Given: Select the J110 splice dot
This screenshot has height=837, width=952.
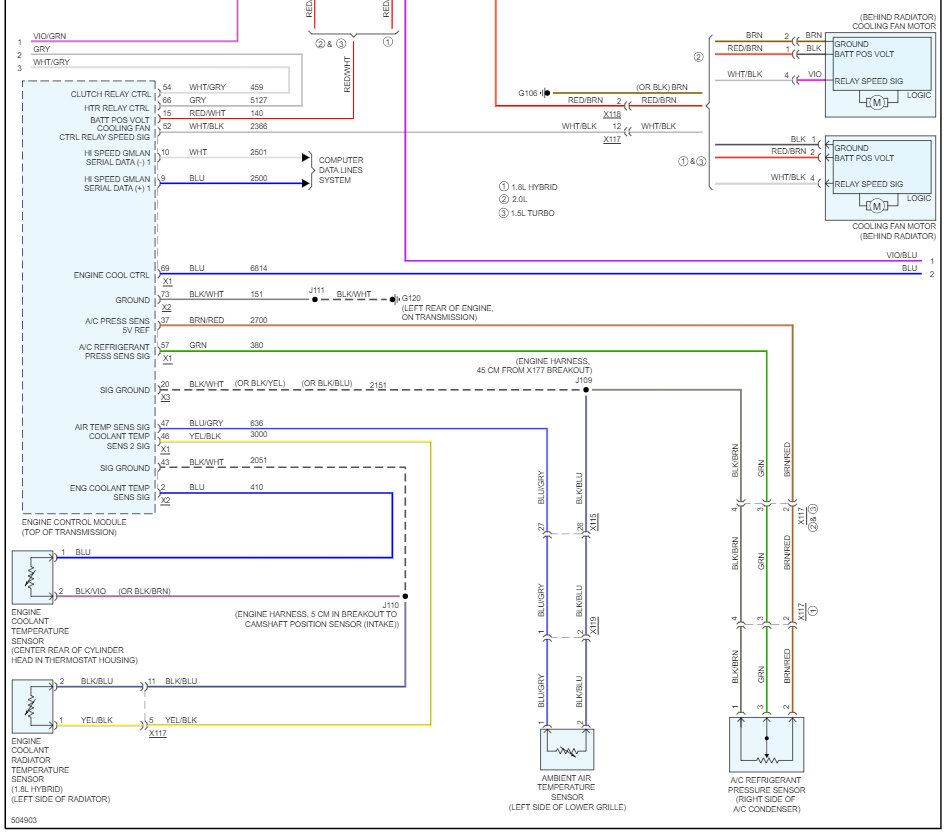Looking at the screenshot, I should (405, 596).
